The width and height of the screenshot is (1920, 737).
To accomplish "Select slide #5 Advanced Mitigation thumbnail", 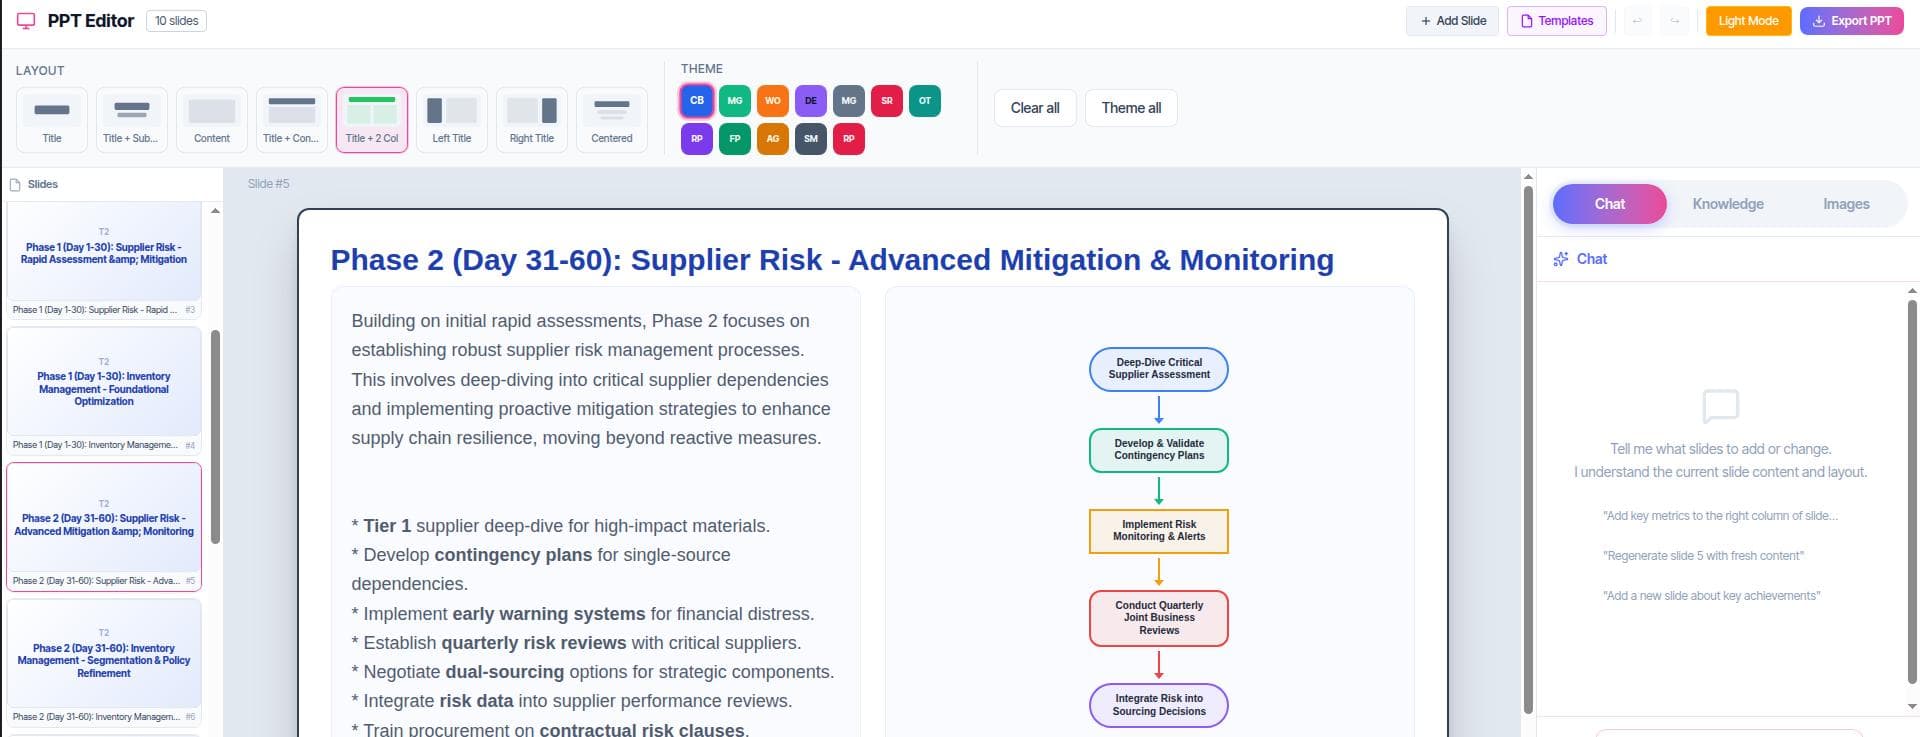I will pos(104,526).
